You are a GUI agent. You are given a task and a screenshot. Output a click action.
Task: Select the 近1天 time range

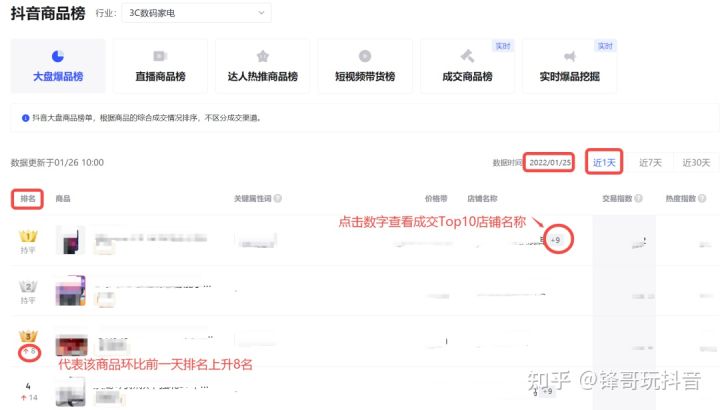(604, 163)
